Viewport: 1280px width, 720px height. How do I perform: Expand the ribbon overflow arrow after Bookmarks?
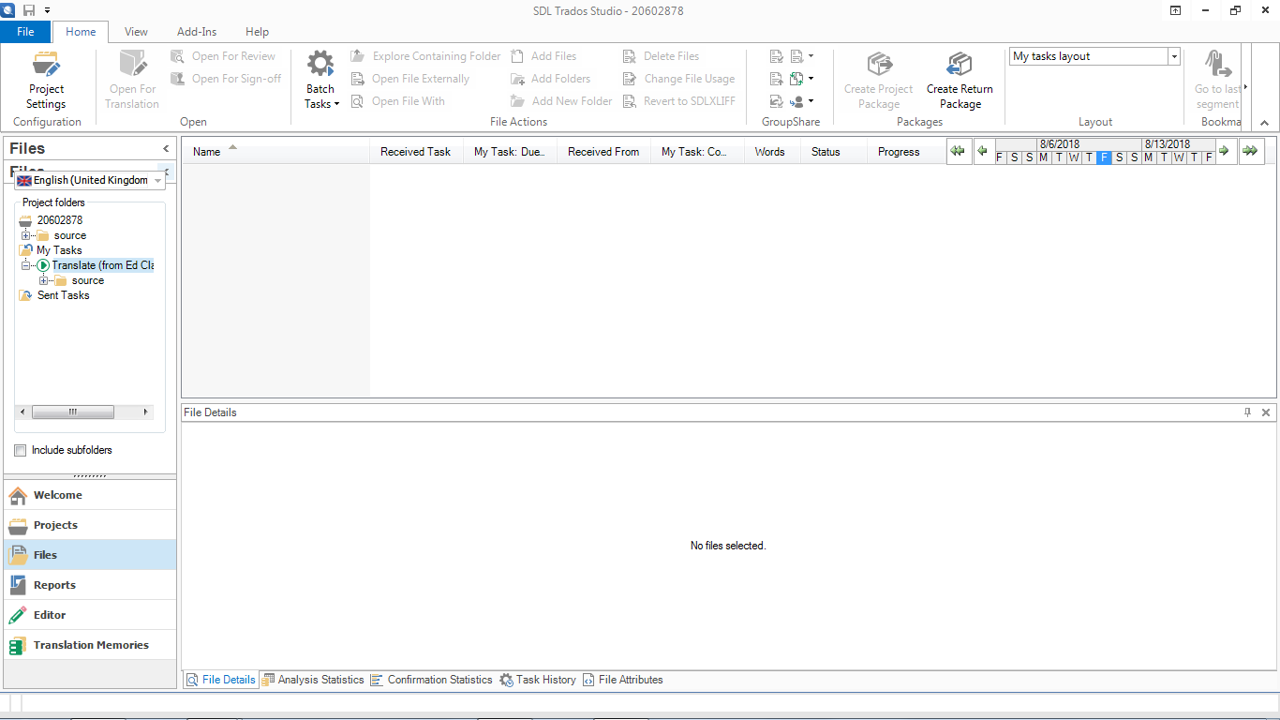[1245, 87]
